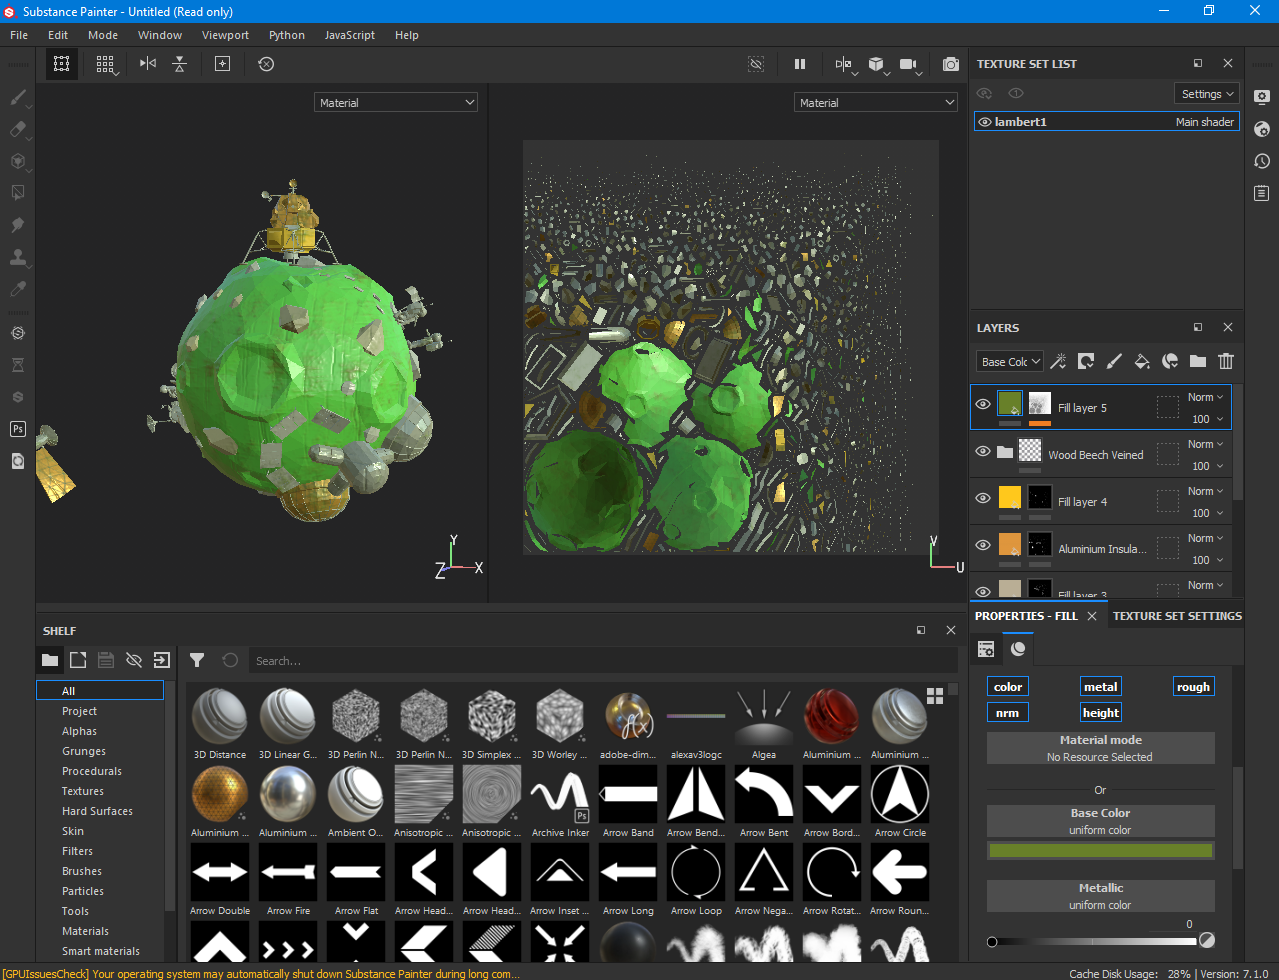Toggle the color channel button

(1008, 687)
